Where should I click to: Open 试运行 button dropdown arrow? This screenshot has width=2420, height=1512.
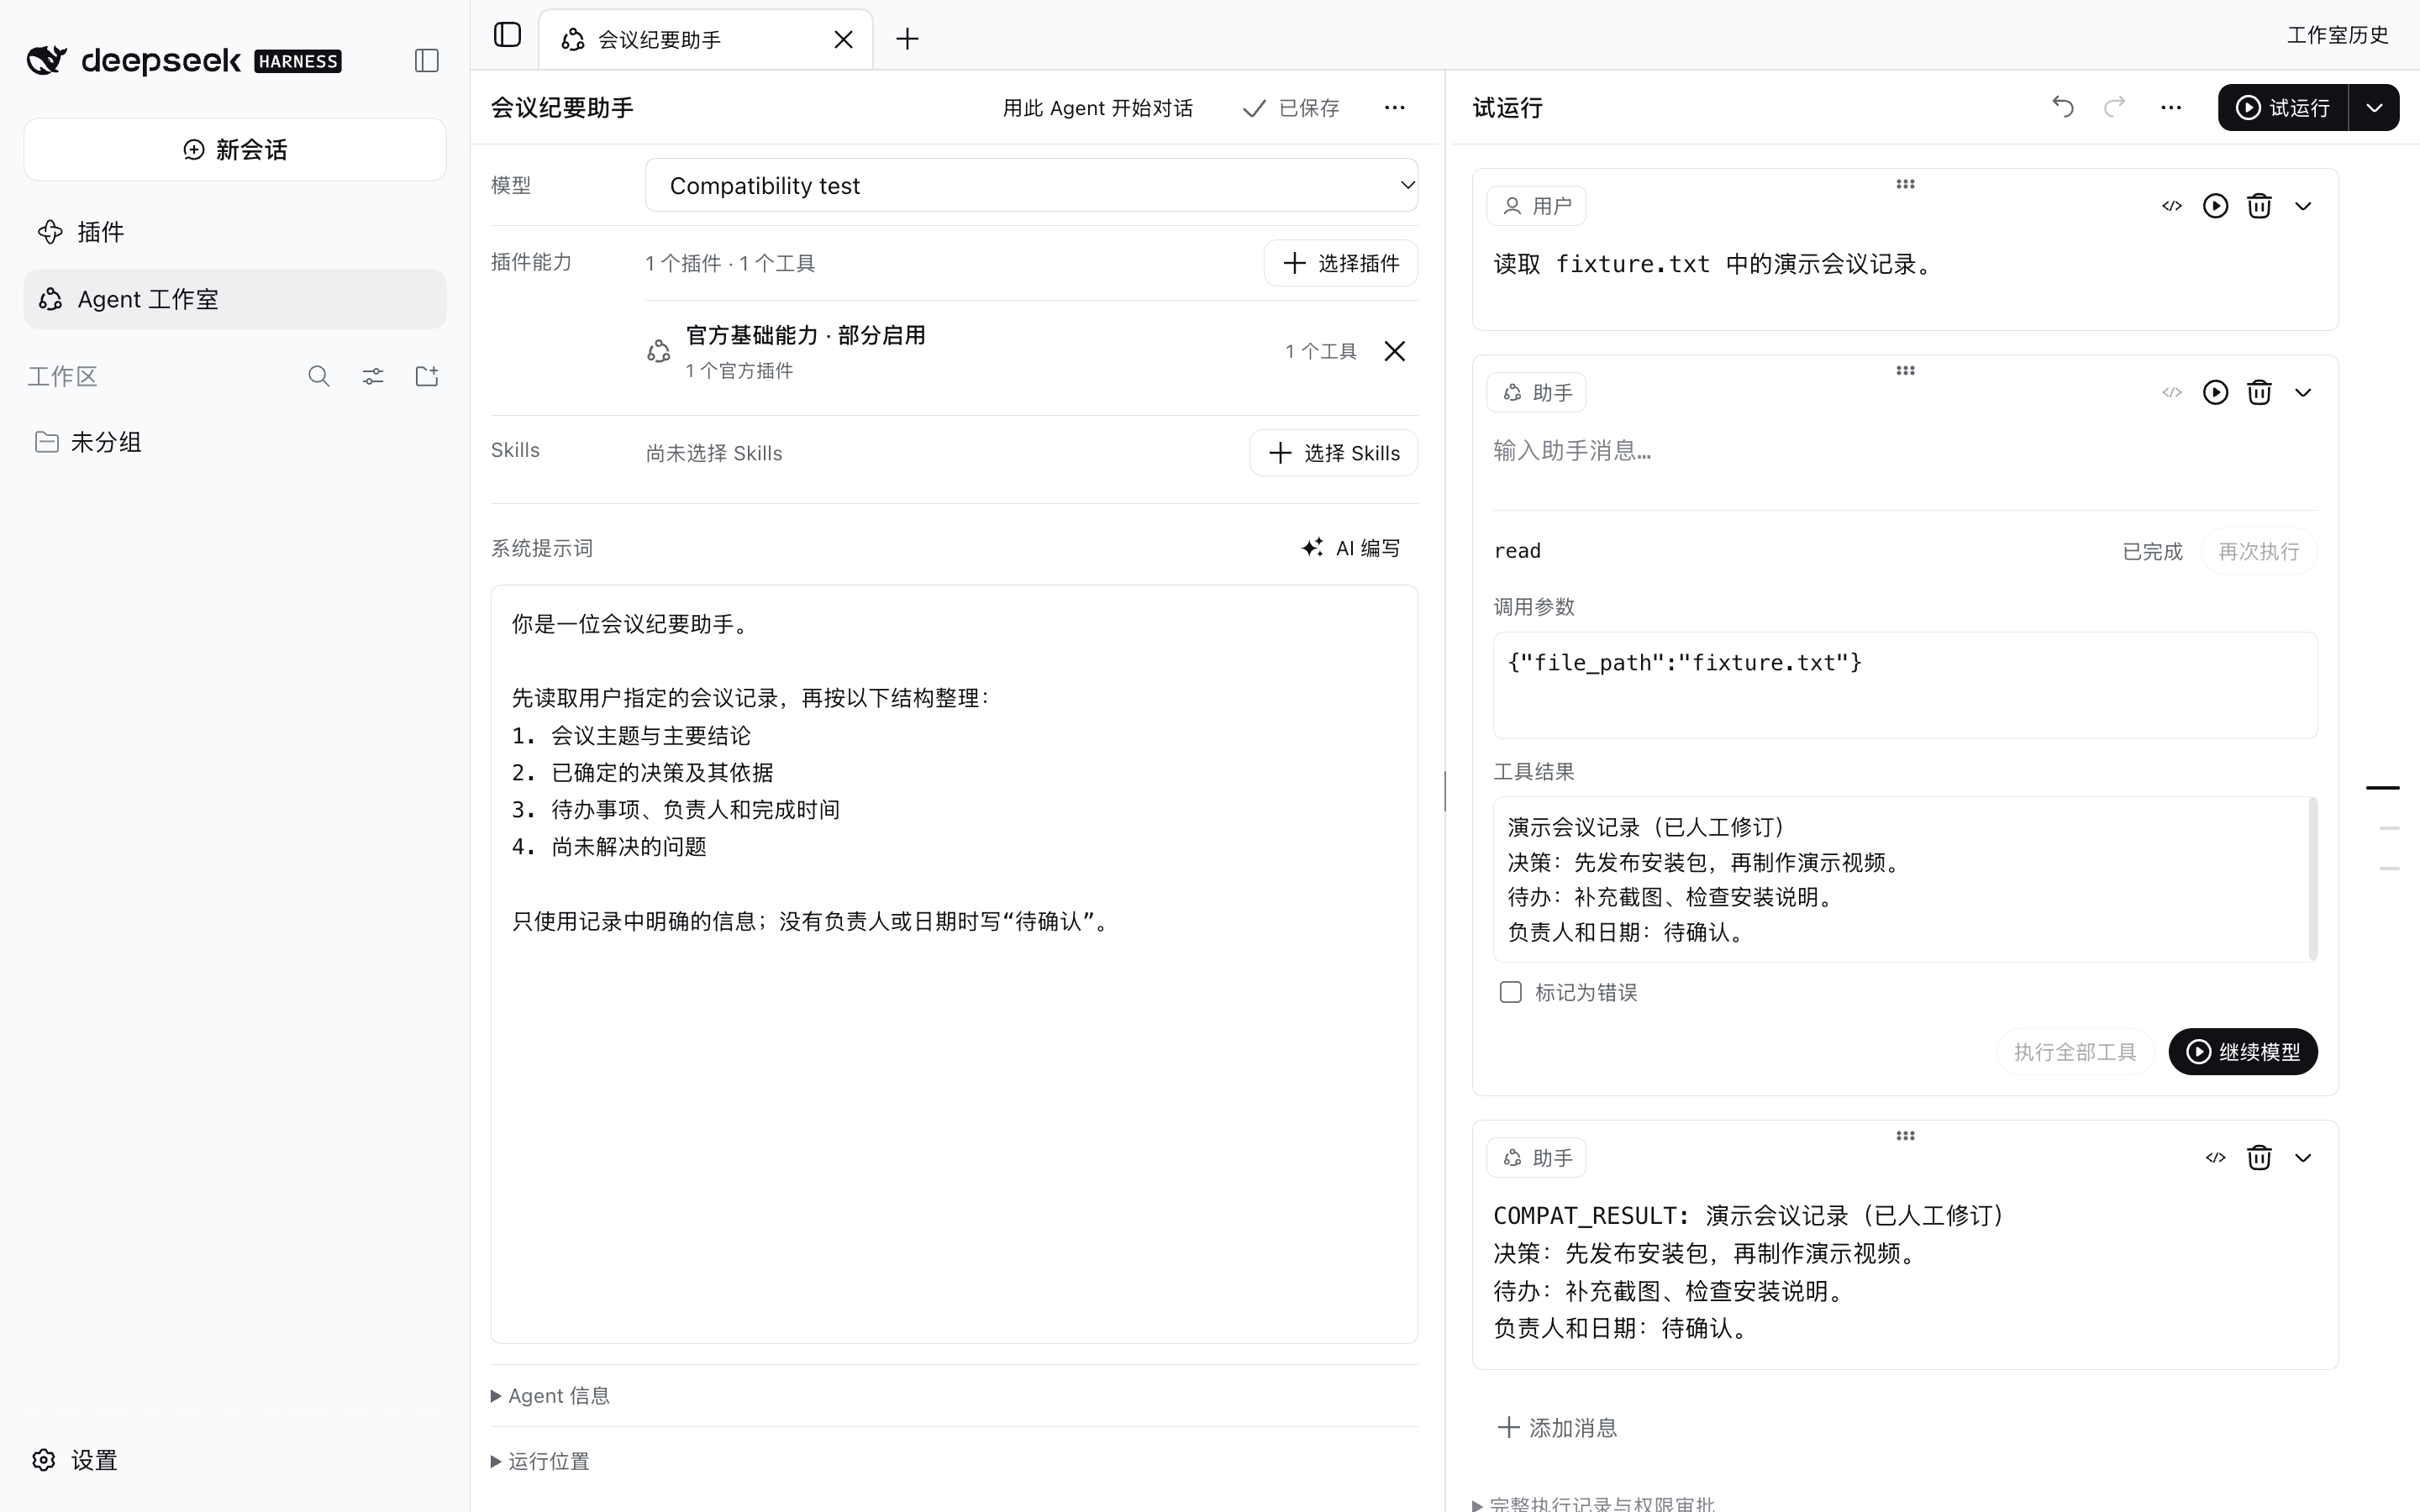click(x=2374, y=107)
